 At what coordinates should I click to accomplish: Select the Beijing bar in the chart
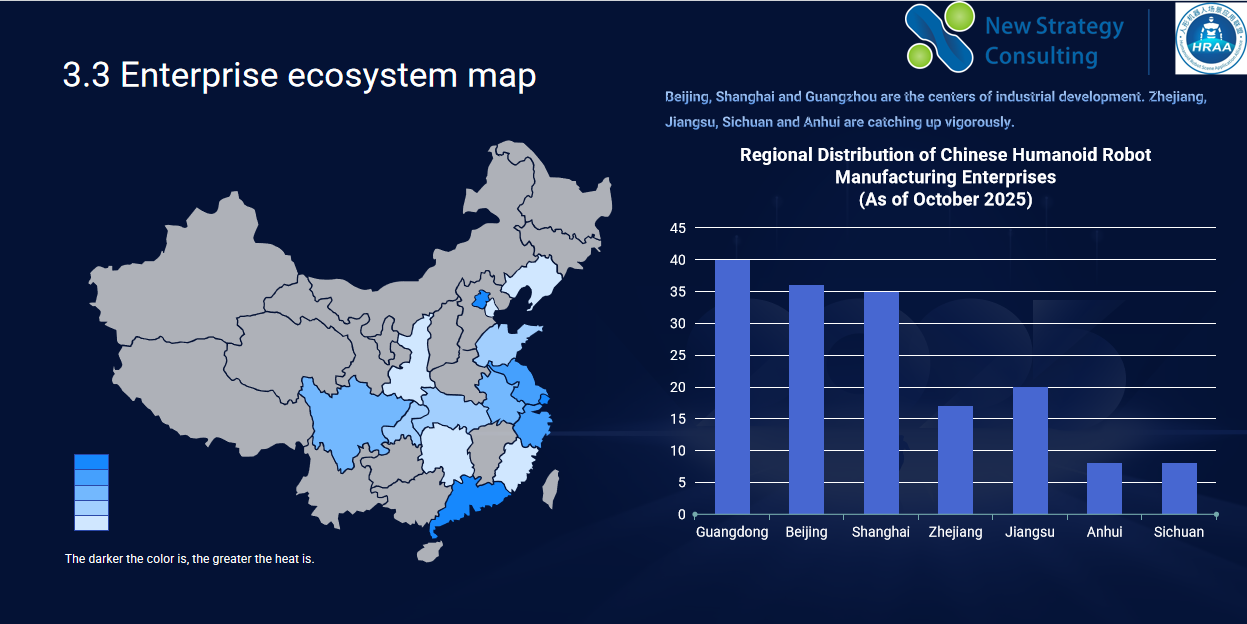tap(806, 400)
